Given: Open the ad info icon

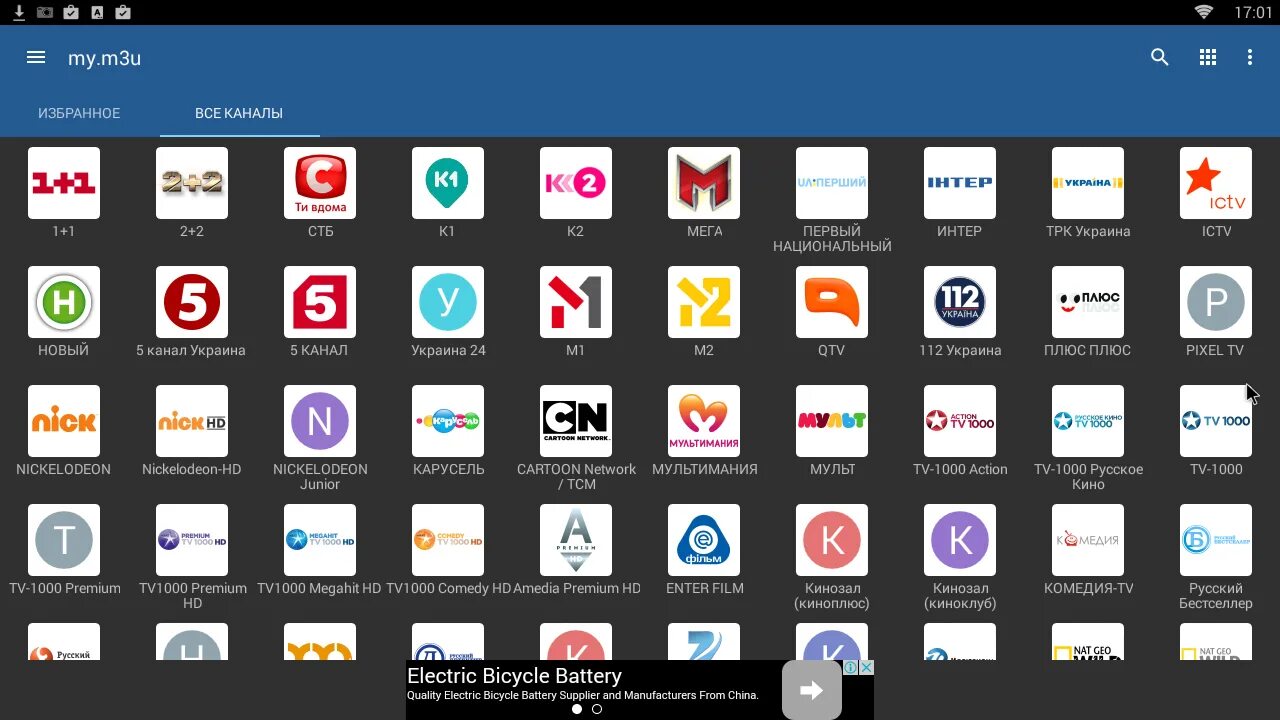Looking at the screenshot, I should [x=850, y=667].
